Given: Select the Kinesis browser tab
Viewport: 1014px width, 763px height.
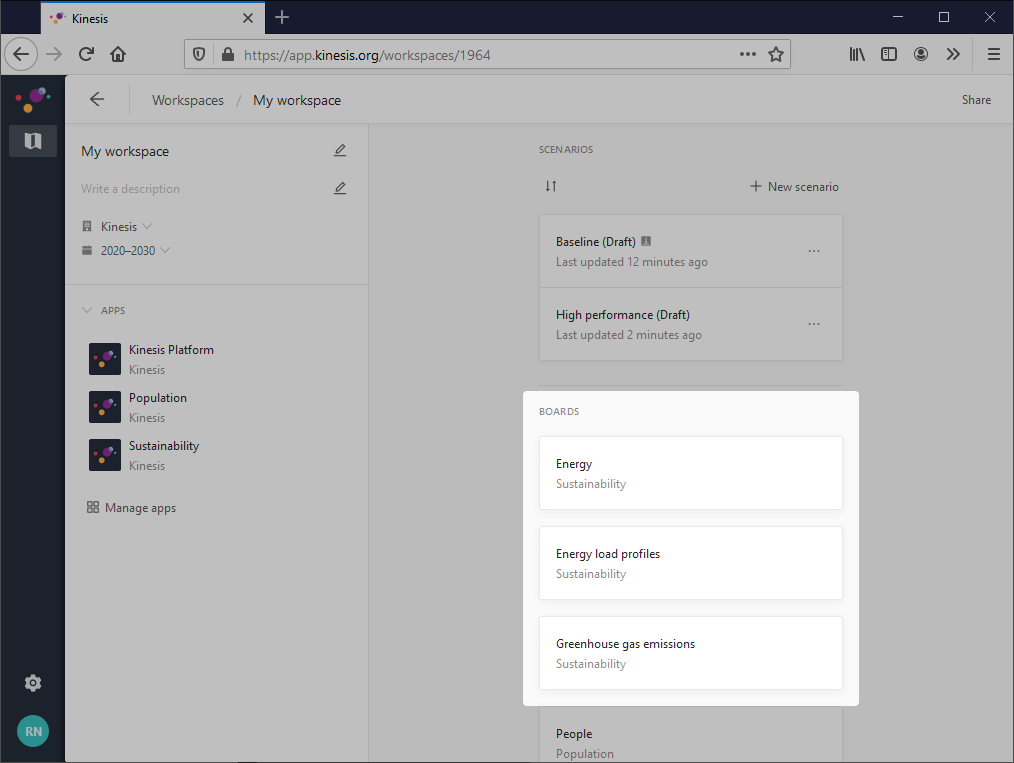Looking at the screenshot, I should [153, 18].
